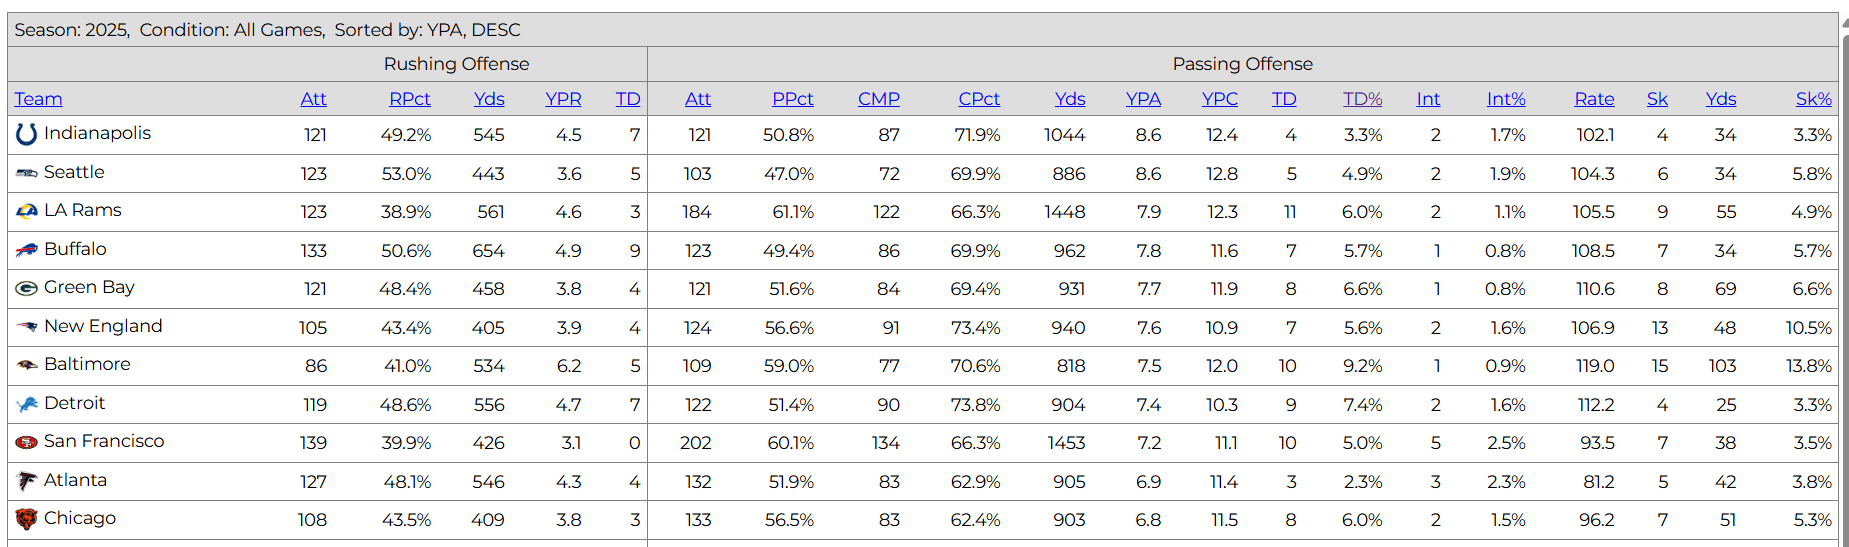
Task: Click the Seattle Seahawks team logo
Action: click(x=27, y=173)
